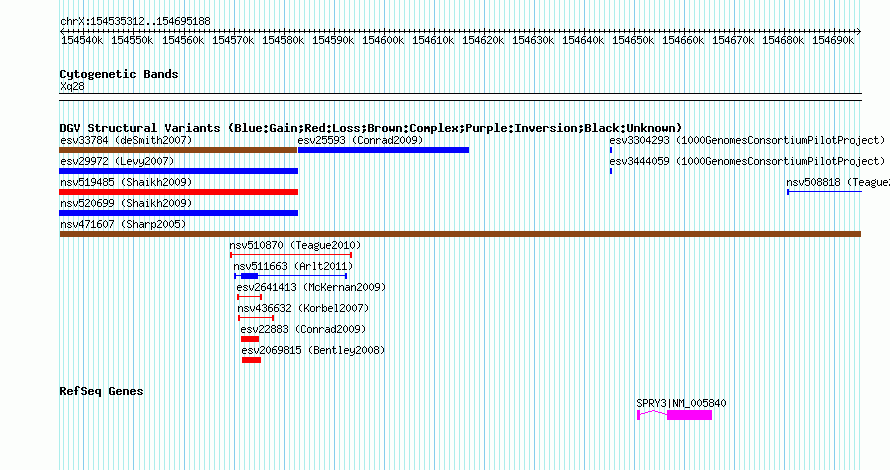Click the 154590k ruler tick label
Screen dimensions: 890x470
tap(333, 40)
